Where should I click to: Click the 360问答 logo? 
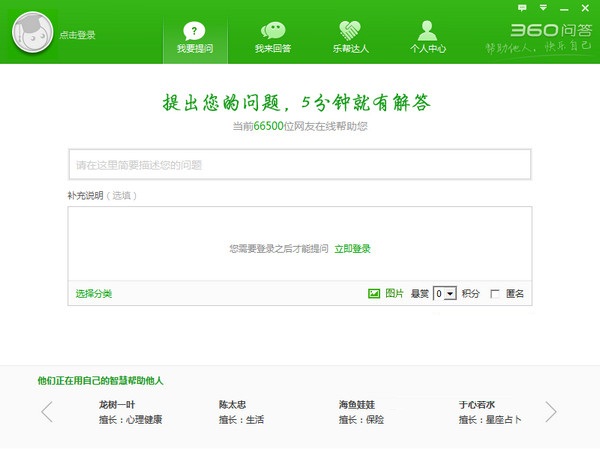pos(551,30)
